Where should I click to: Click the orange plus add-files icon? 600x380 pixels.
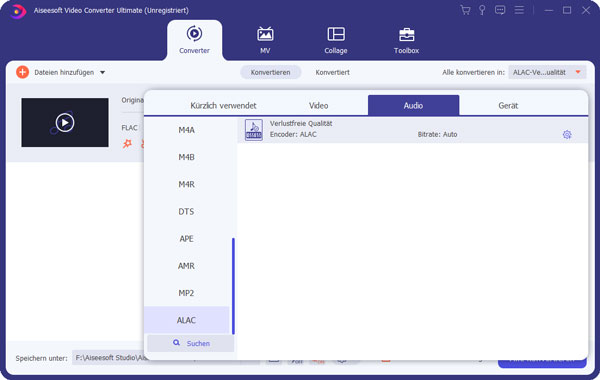coord(22,72)
